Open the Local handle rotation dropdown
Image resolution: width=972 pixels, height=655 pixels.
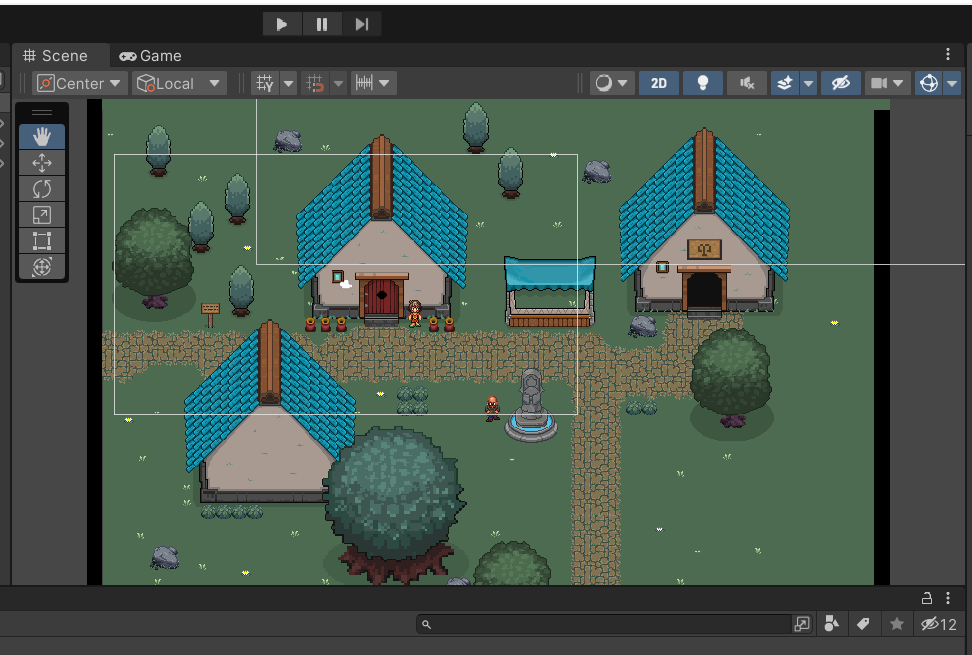click(180, 83)
